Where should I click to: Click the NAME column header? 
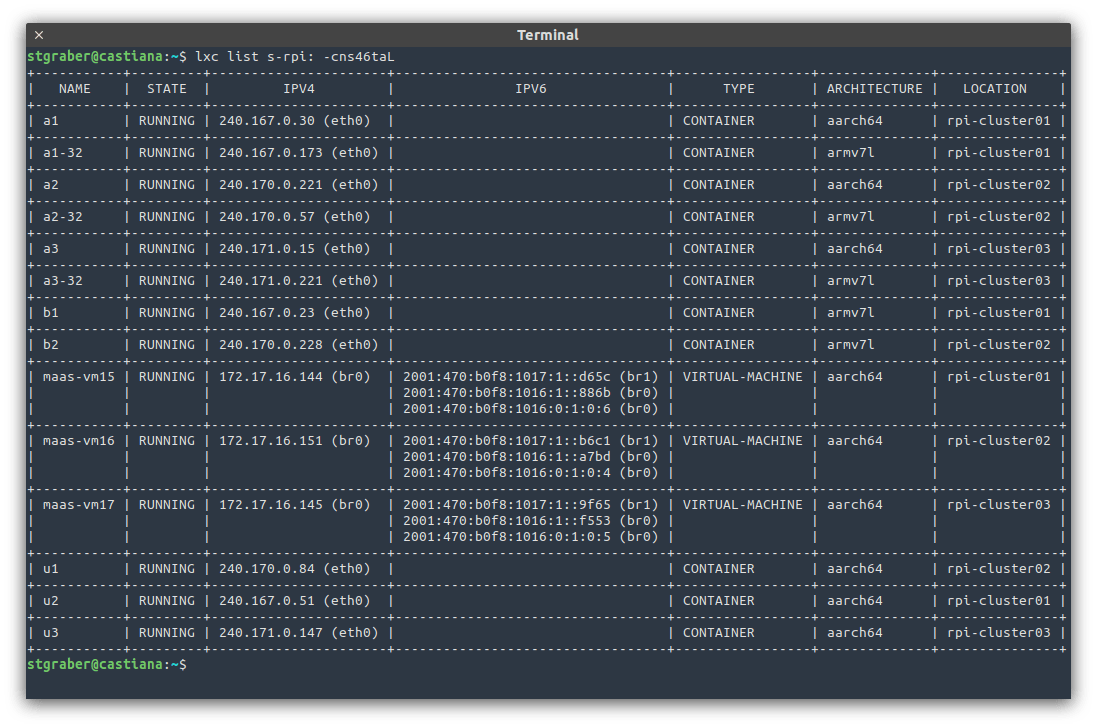(x=74, y=89)
